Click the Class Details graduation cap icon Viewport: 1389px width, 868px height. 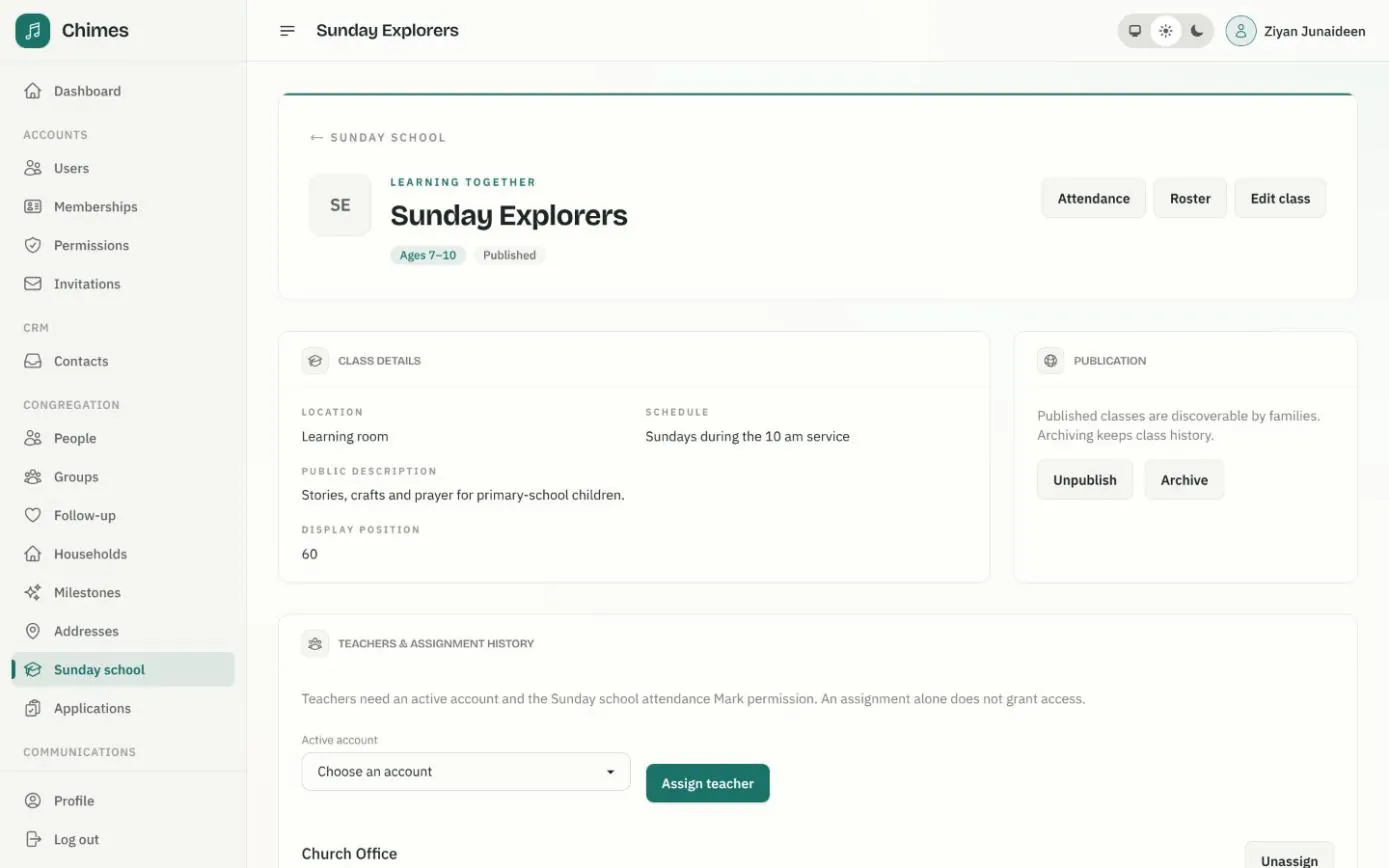(x=315, y=361)
